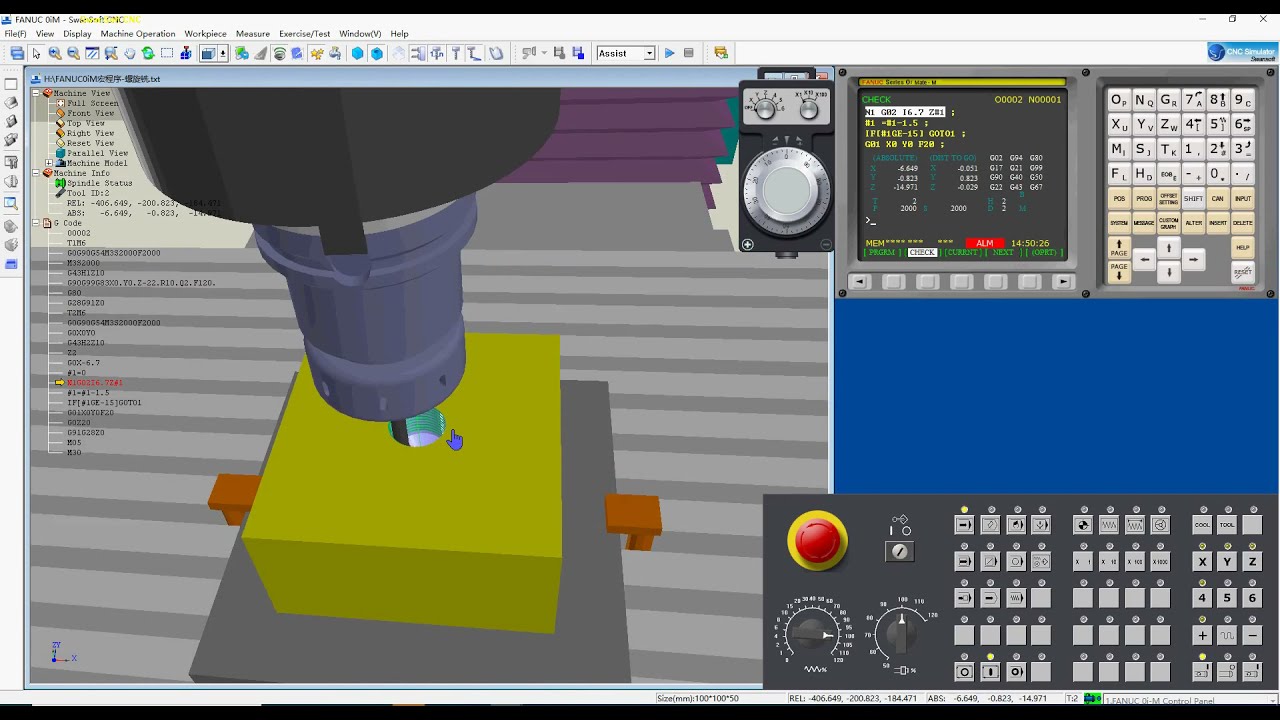1280x720 pixels.
Task: Open the view cube dropdown arrow in toolbar
Action: tap(222, 53)
